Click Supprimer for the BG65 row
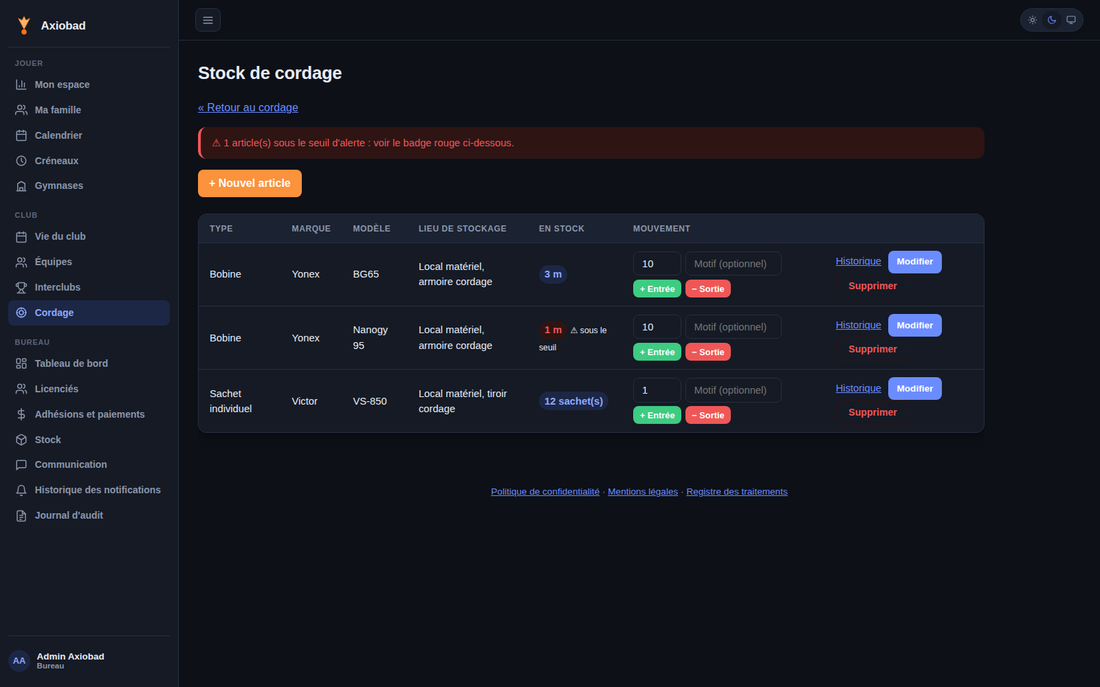 [873, 286]
